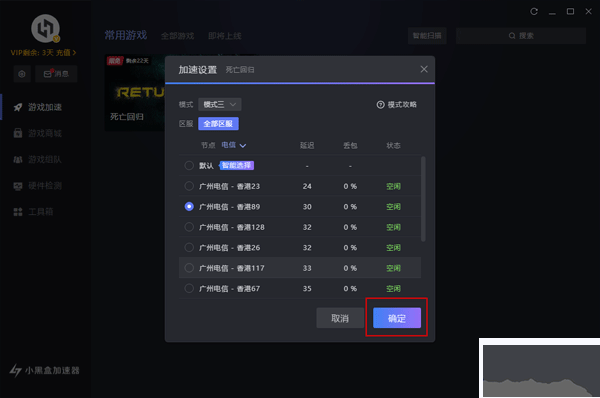Click the 延迟 column header
The image size is (600, 398).
(x=307, y=145)
